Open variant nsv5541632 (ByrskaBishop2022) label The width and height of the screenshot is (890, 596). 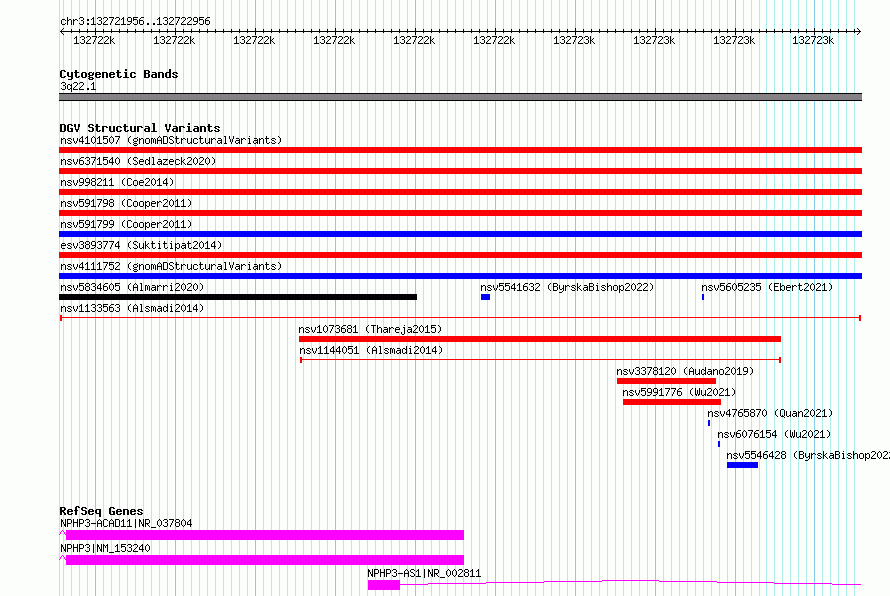[x=567, y=287]
